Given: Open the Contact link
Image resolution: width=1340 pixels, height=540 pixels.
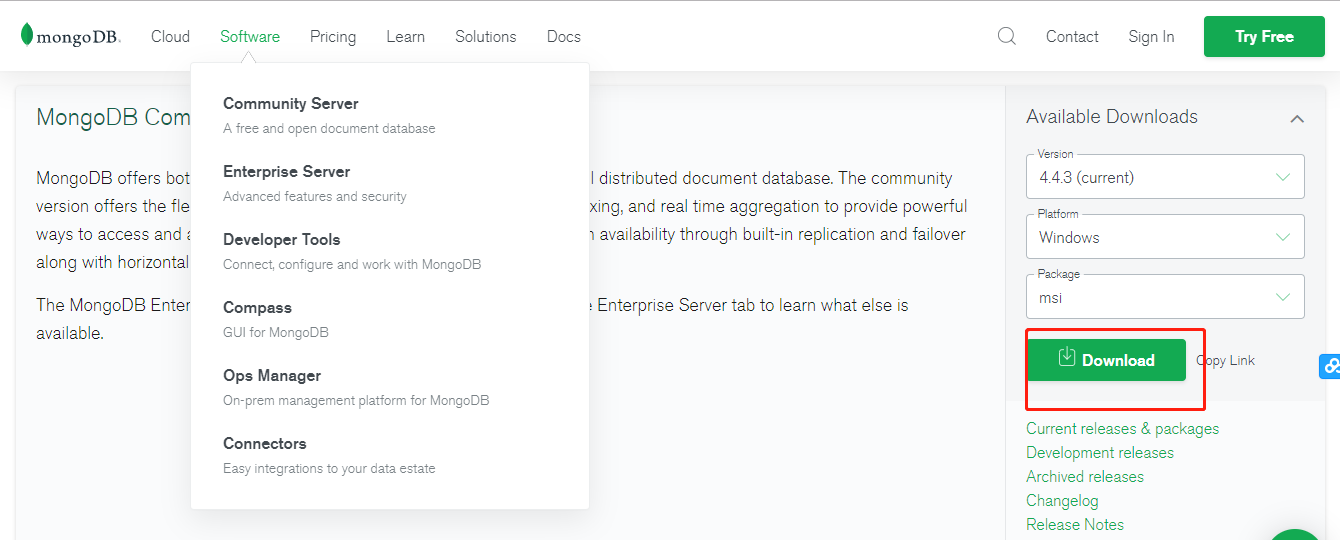Looking at the screenshot, I should pos(1072,36).
